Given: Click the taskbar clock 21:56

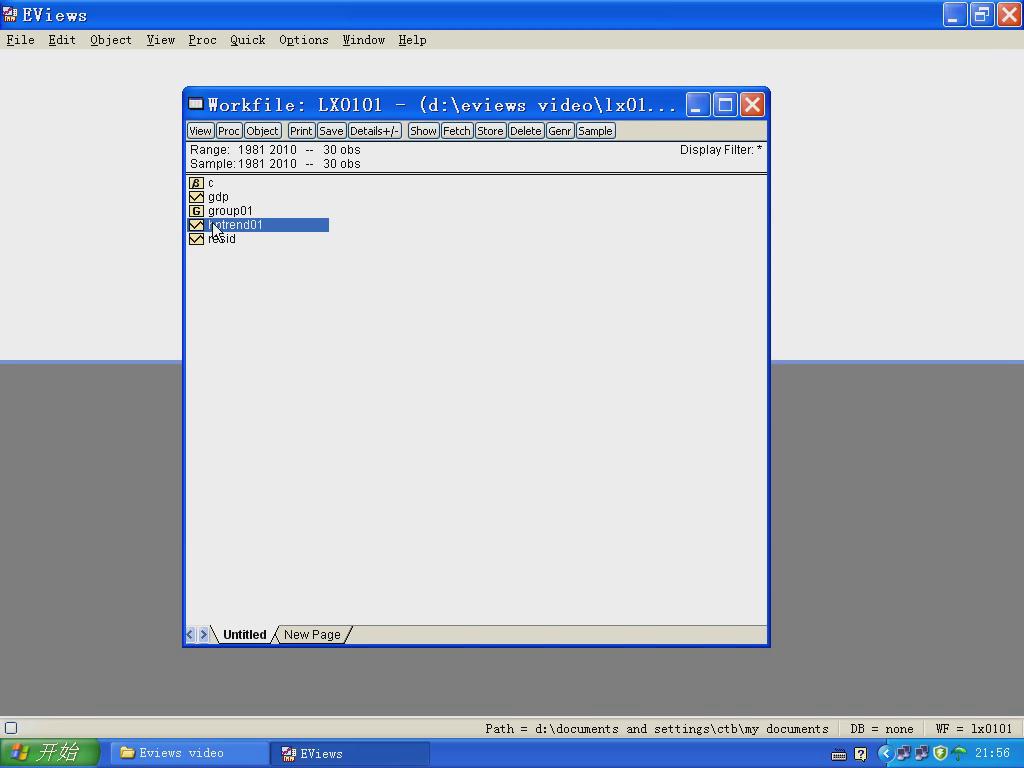Looking at the screenshot, I should [992, 754].
